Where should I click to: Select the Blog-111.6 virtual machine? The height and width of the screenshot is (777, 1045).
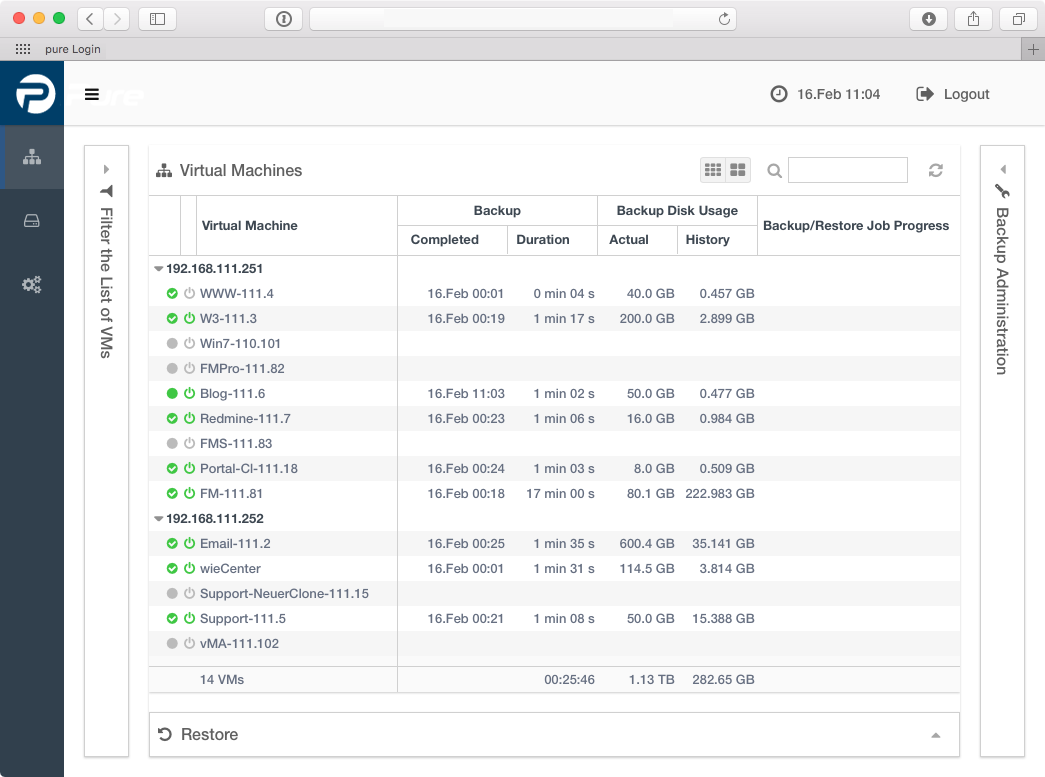(x=233, y=393)
